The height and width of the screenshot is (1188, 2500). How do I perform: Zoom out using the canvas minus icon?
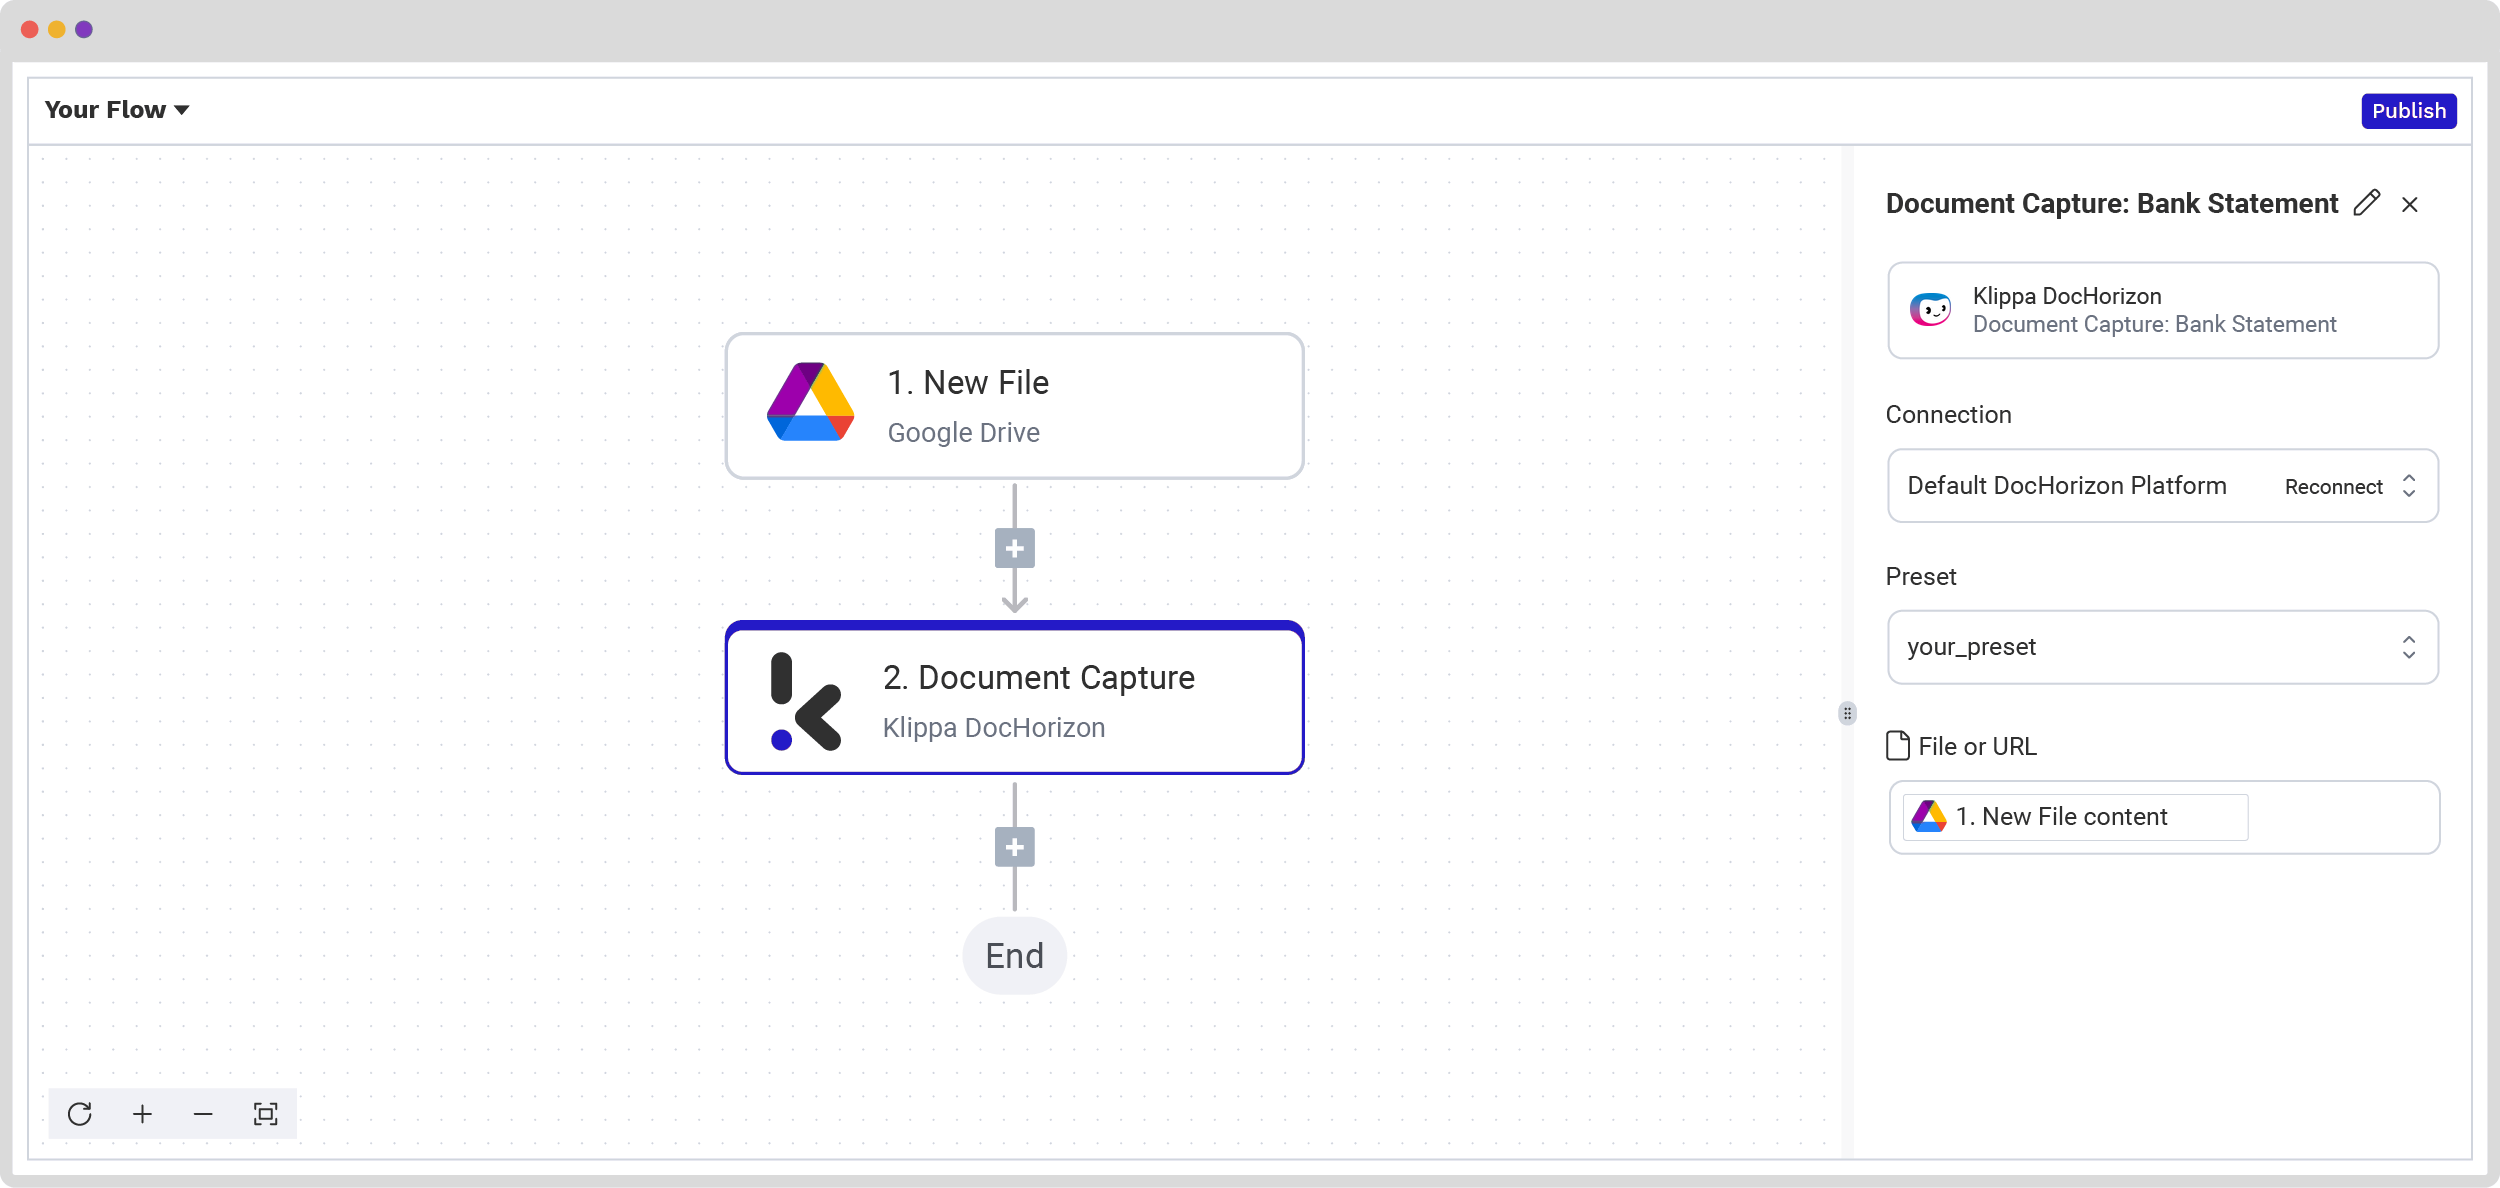coord(203,1114)
